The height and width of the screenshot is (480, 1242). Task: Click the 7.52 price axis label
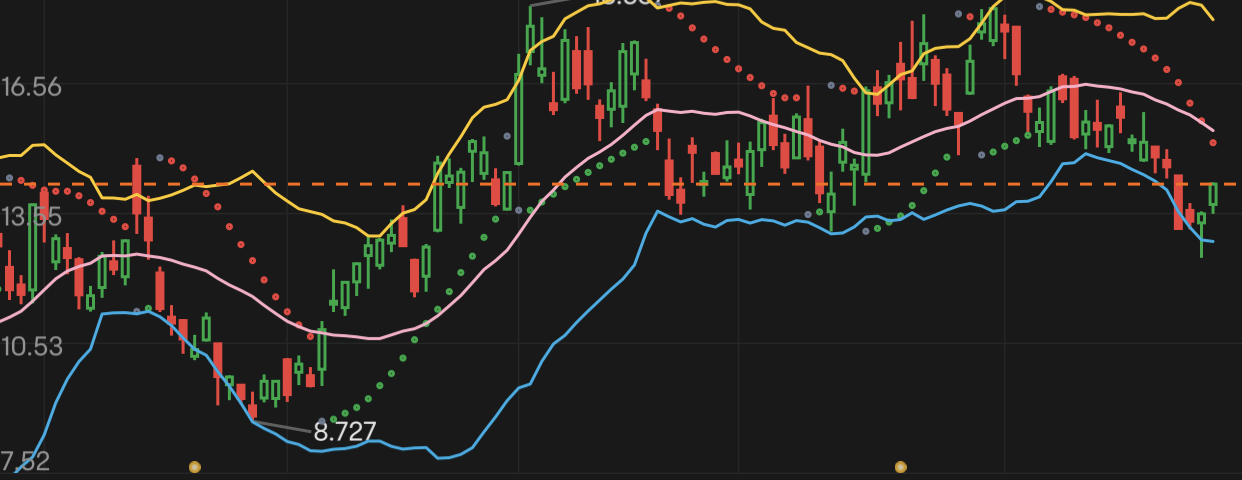[x=25, y=462]
